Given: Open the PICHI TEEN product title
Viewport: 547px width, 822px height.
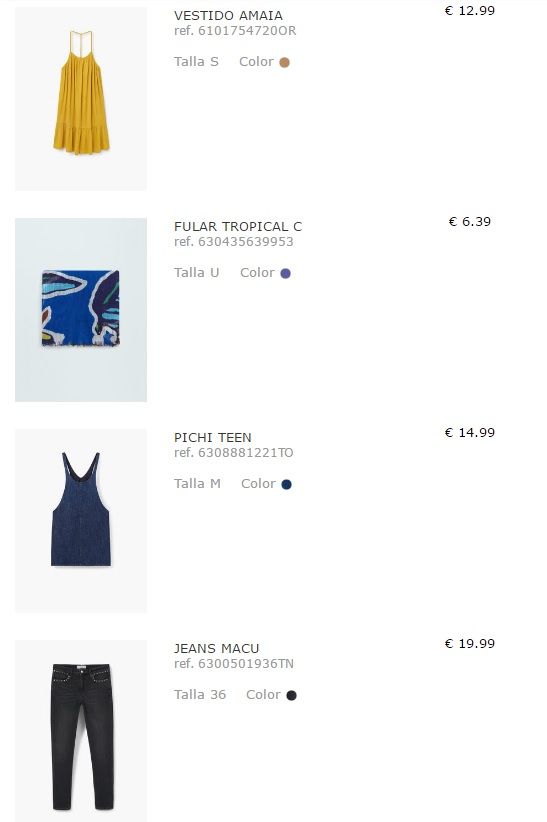Looking at the screenshot, I should tap(212, 437).
